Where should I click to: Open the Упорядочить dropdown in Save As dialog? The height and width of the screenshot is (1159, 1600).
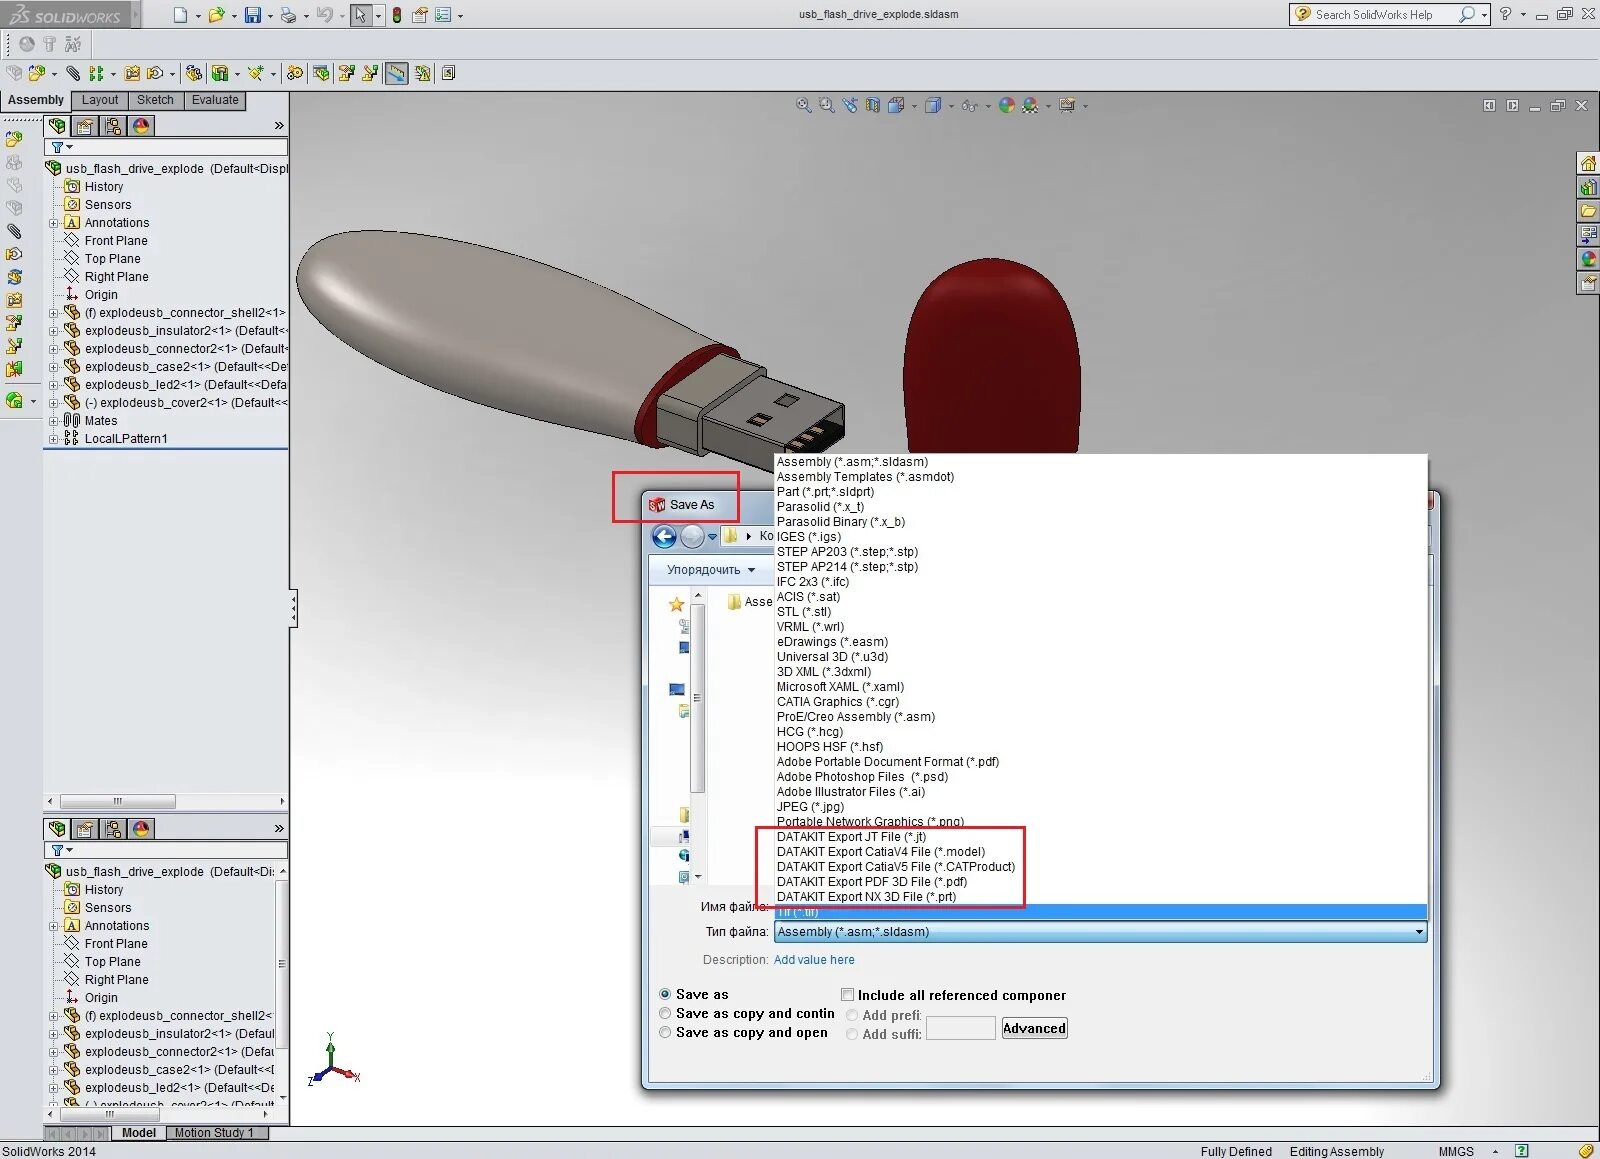[x=711, y=570]
